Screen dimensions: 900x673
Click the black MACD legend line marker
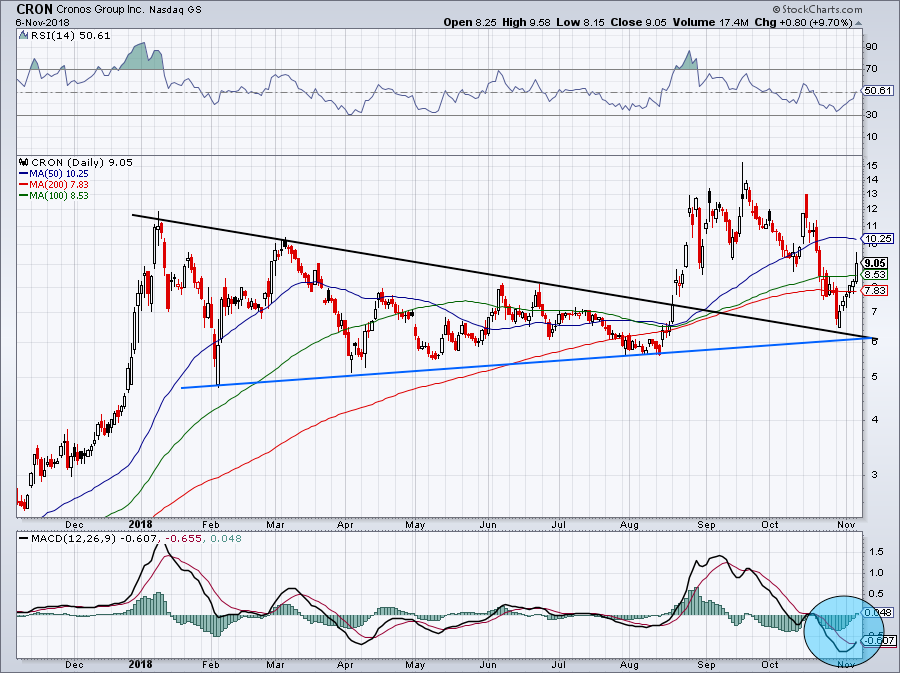pyautogui.click(x=23, y=538)
